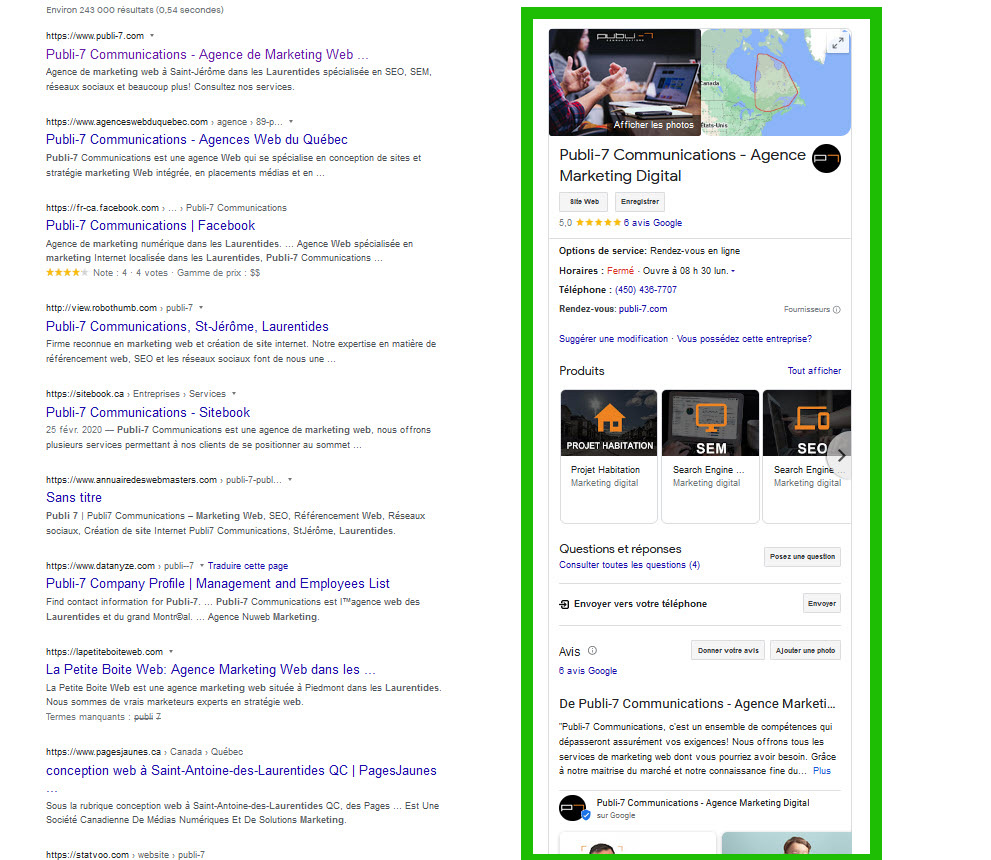Click the Fournisseurs label
The height and width of the screenshot is (860, 991).
(x=806, y=310)
